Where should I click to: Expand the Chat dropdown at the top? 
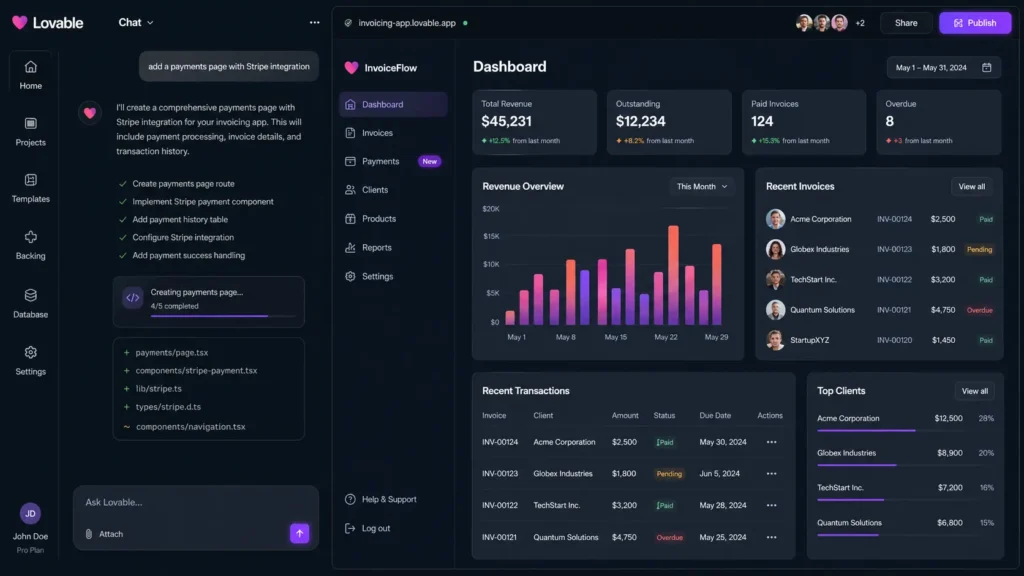click(x=135, y=22)
